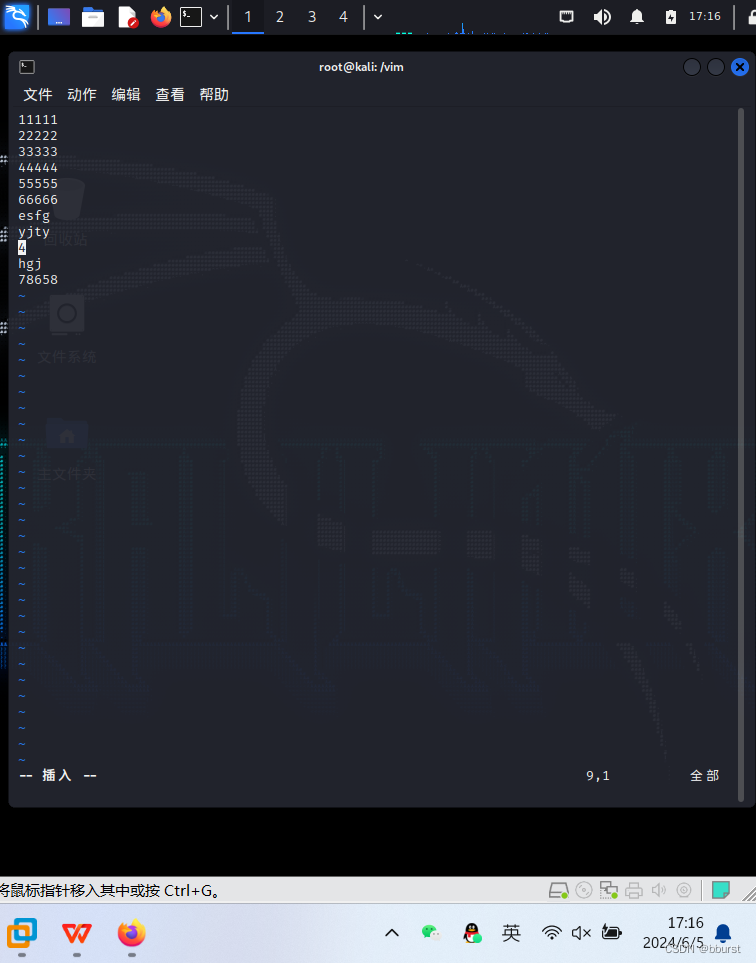The height and width of the screenshot is (963, 756).
Task: Launch Firefox from the Kali top panel
Action: tap(161, 17)
